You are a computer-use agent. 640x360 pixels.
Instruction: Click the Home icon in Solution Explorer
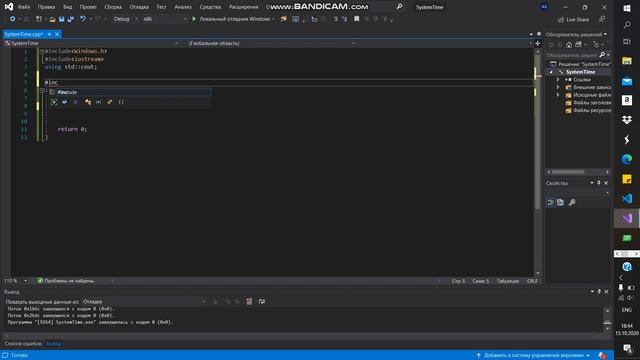click(x=569, y=44)
